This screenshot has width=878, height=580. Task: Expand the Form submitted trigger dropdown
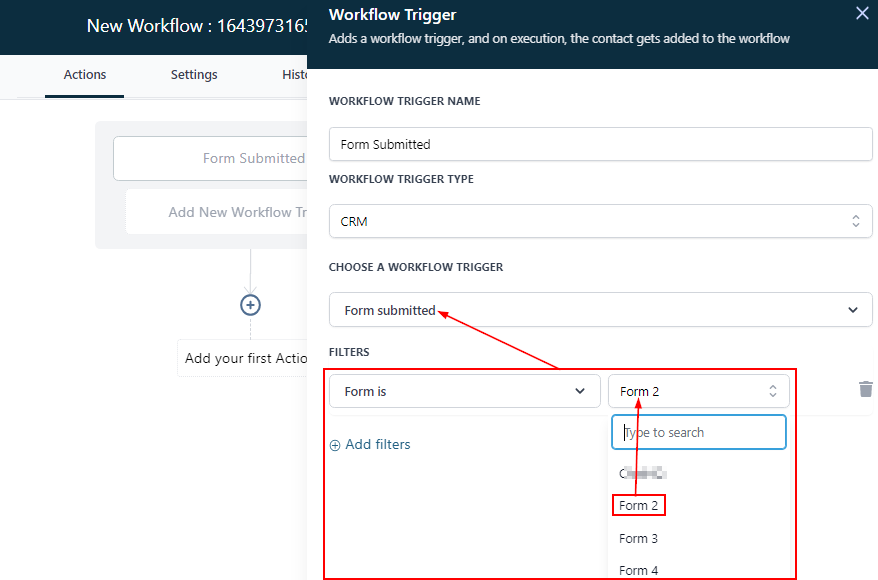[x=600, y=310]
